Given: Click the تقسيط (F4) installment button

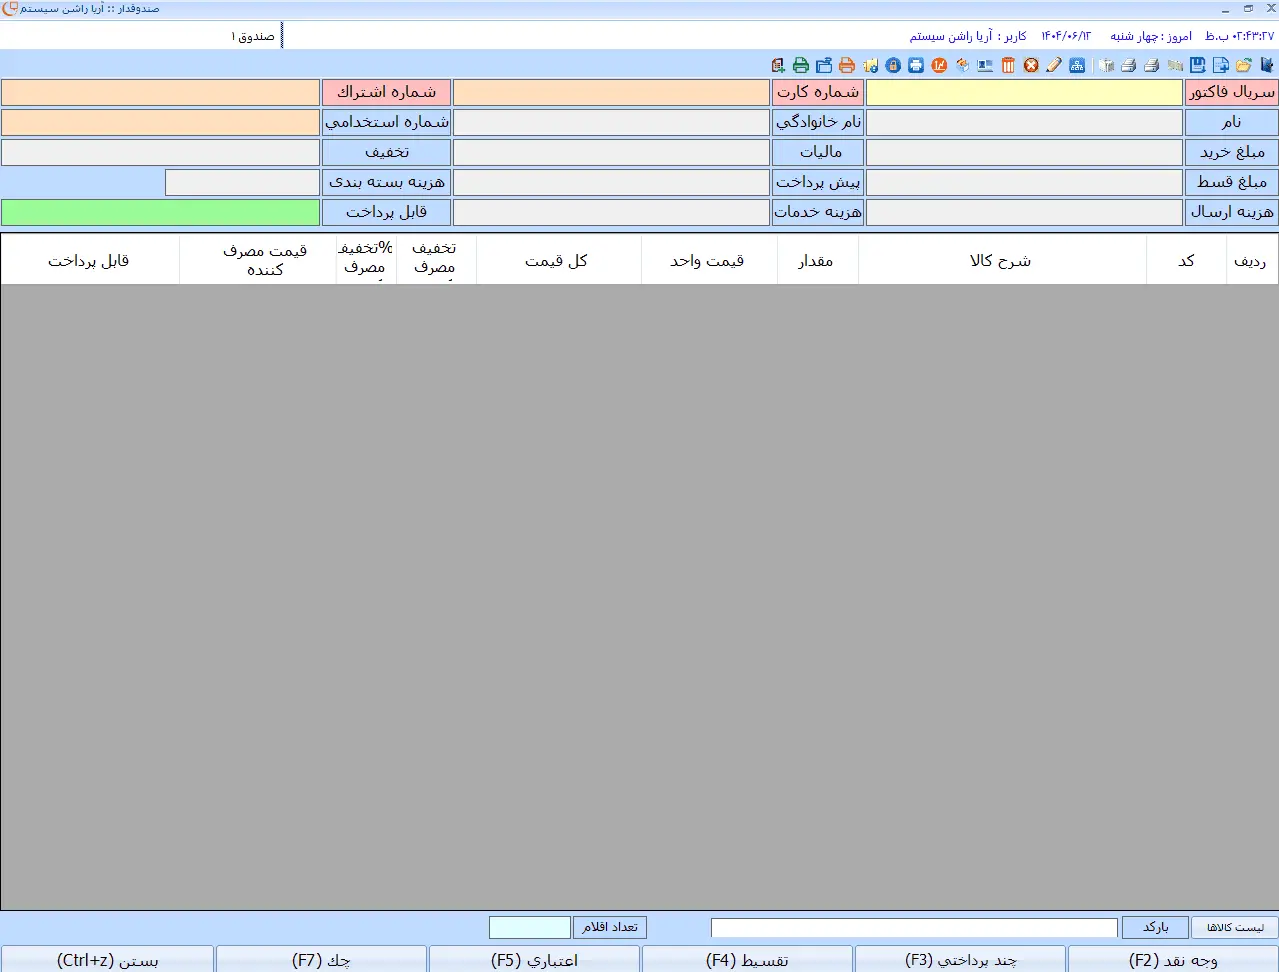Looking at the screenshot, I should [x=747, y=960].
